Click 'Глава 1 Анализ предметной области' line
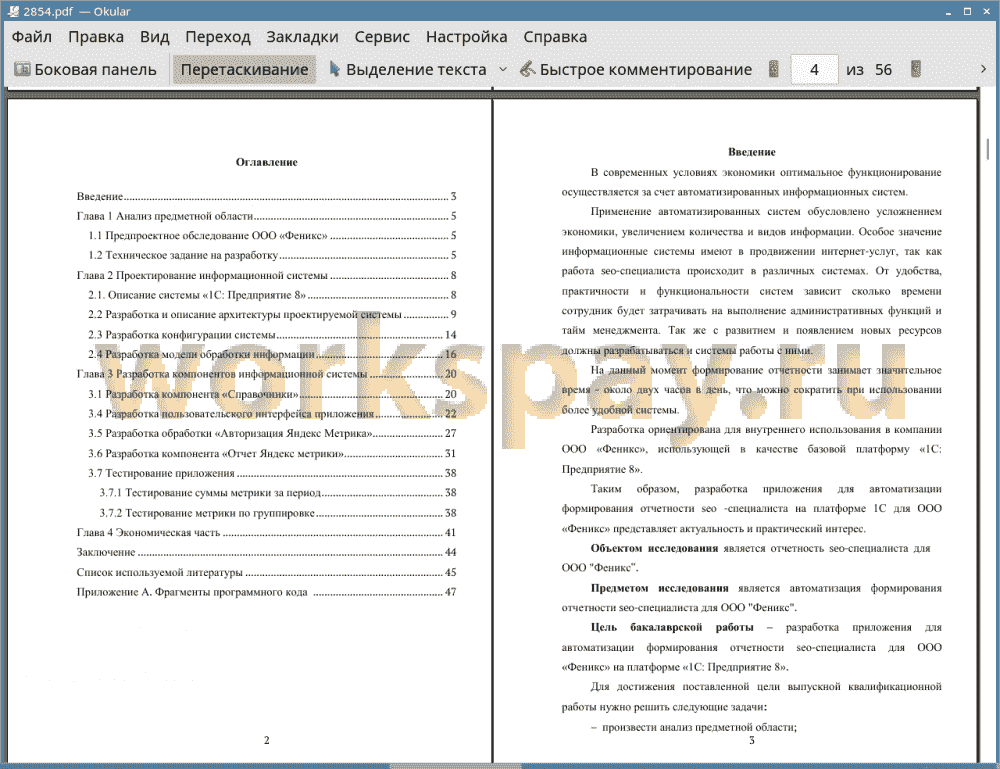 coord(267,216)
